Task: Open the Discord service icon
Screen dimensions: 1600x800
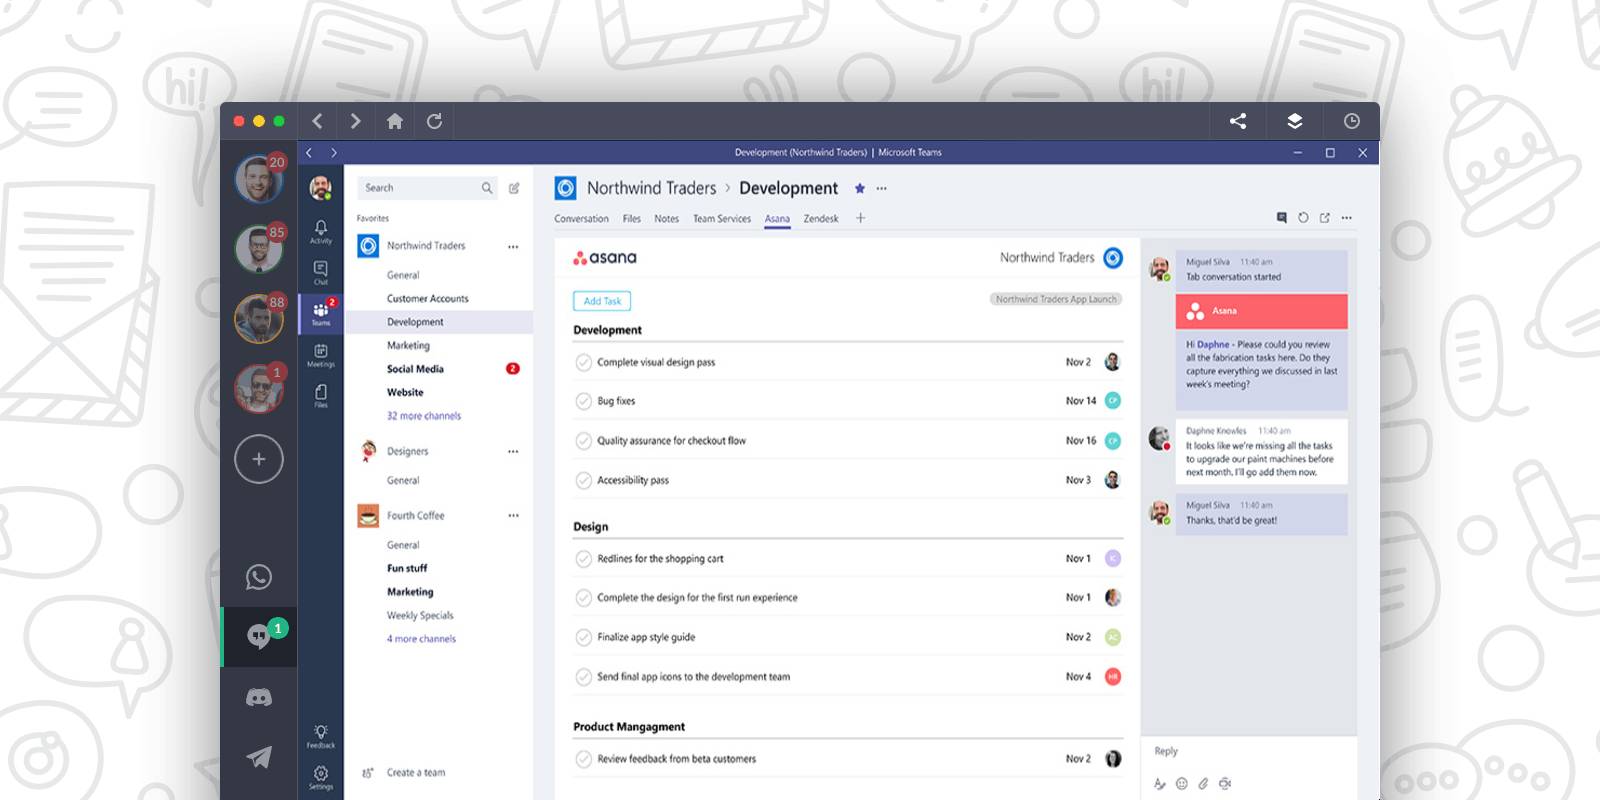Action: click(x=259, y=697)
